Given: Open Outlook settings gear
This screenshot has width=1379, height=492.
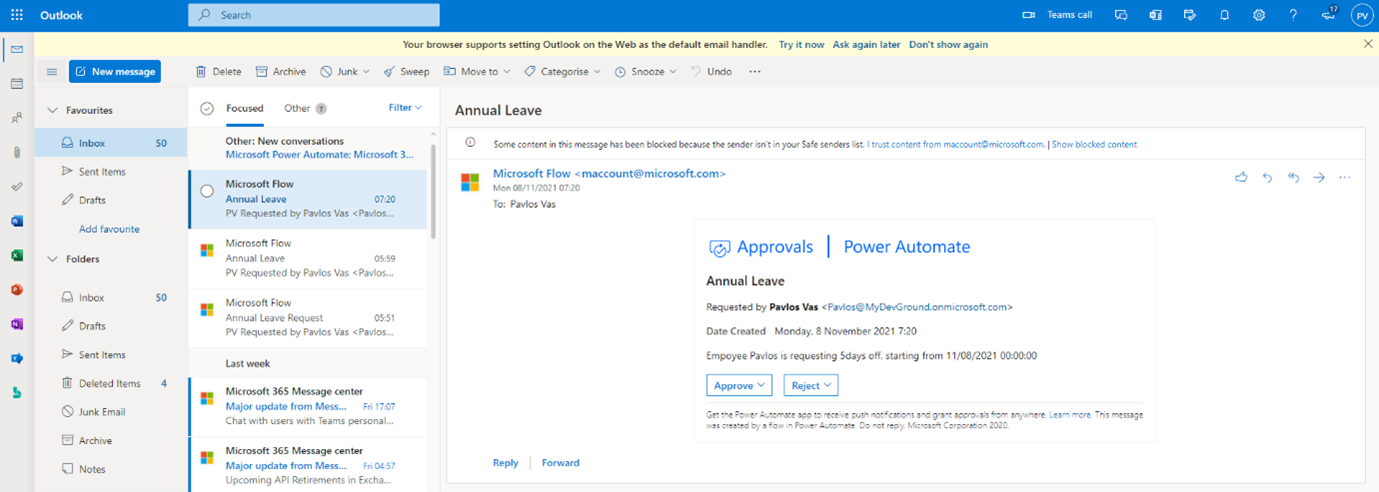Looking at the screenshot, I should [1259, 15].
